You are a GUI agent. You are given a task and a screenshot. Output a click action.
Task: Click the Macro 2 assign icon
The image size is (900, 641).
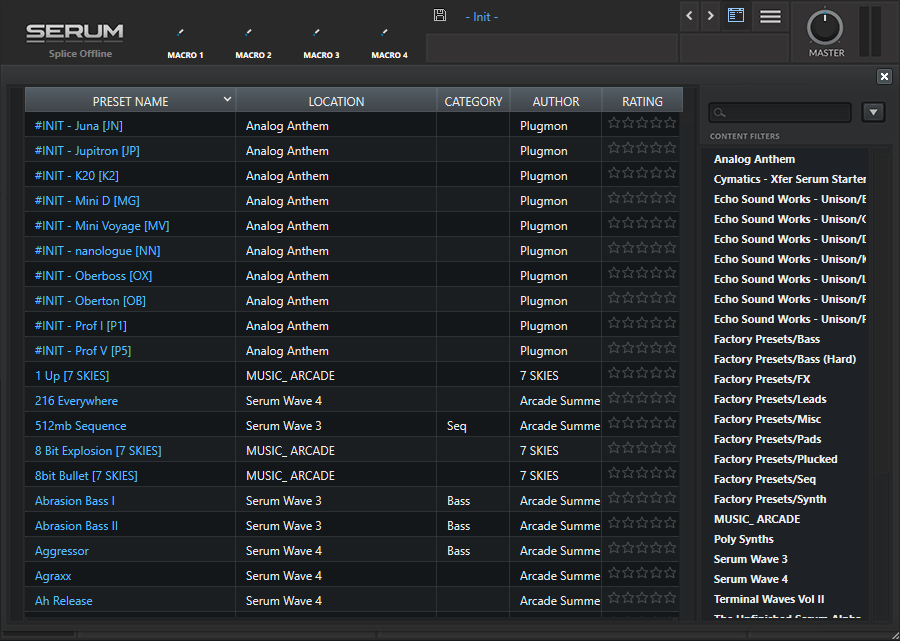[x=249, y=33]
